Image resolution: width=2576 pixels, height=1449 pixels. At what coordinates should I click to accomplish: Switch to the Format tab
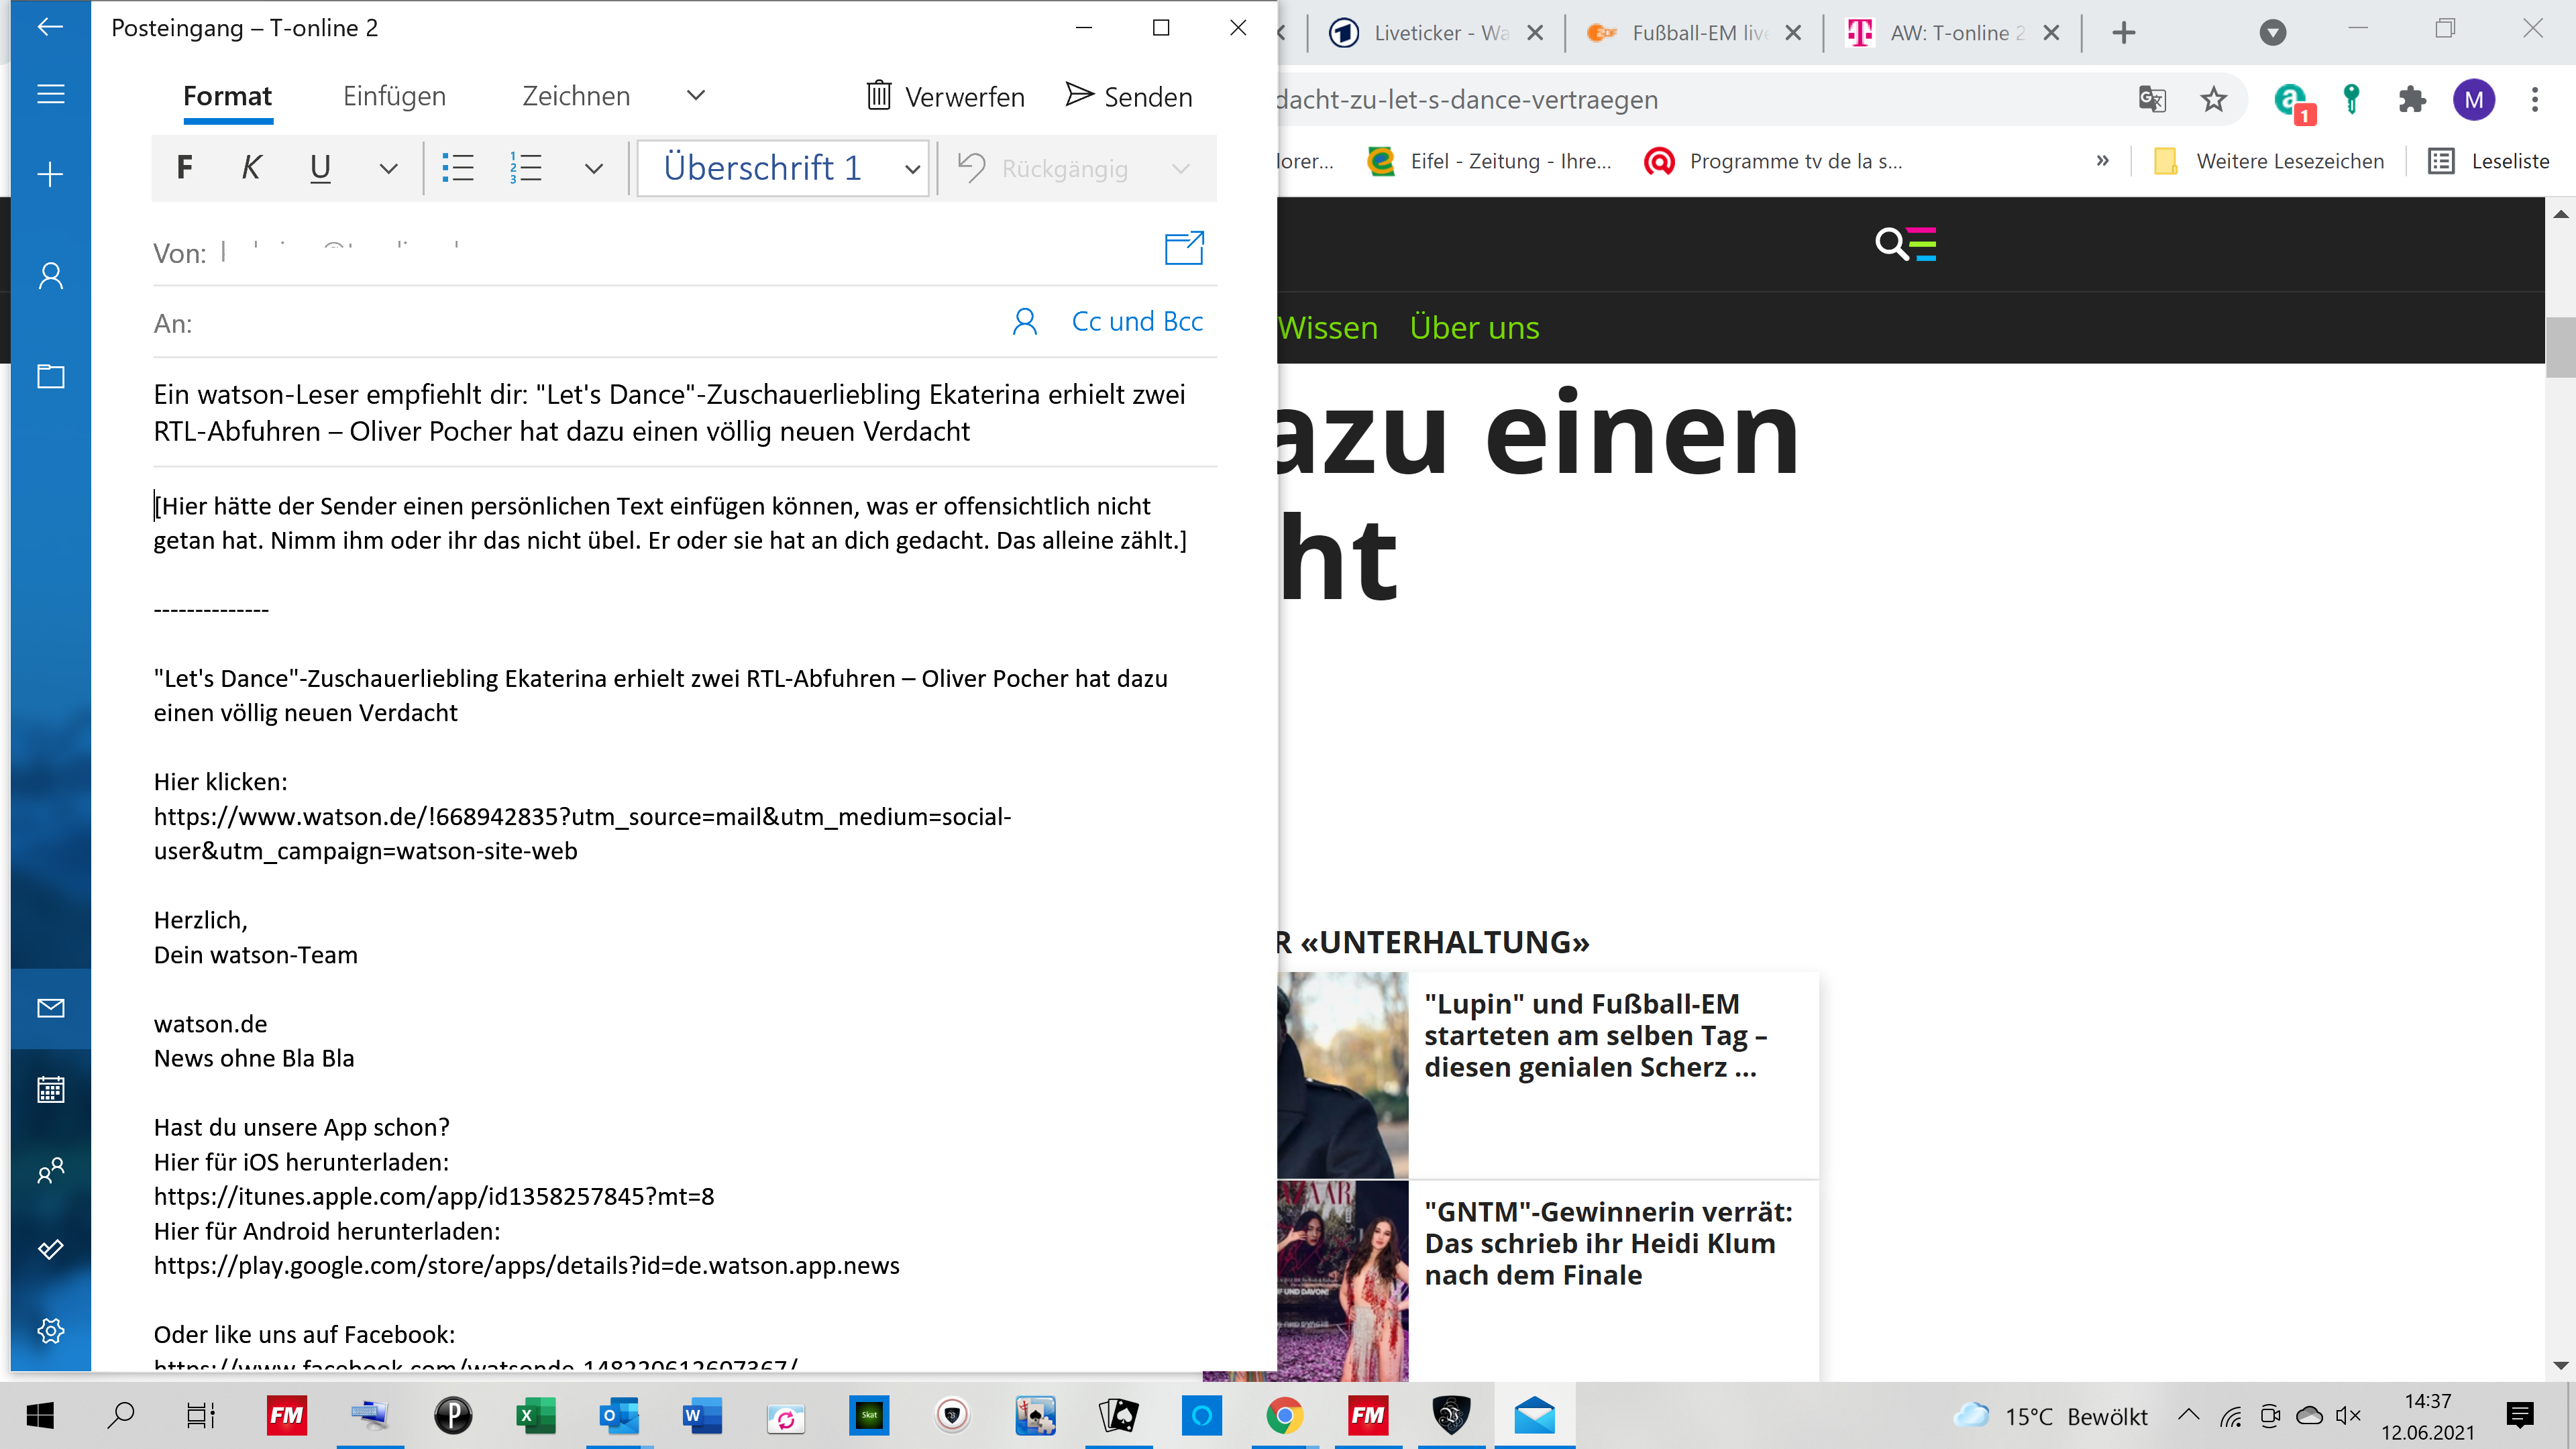click(x=227, y=96)
